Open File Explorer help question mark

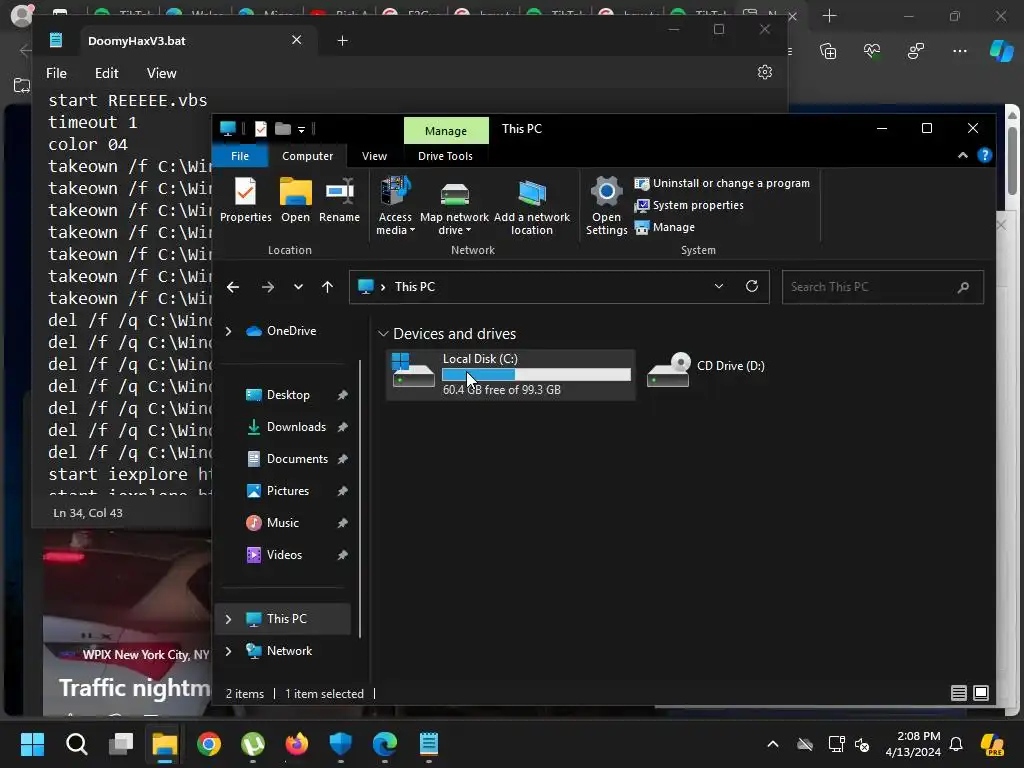click(x=985, y=155)
